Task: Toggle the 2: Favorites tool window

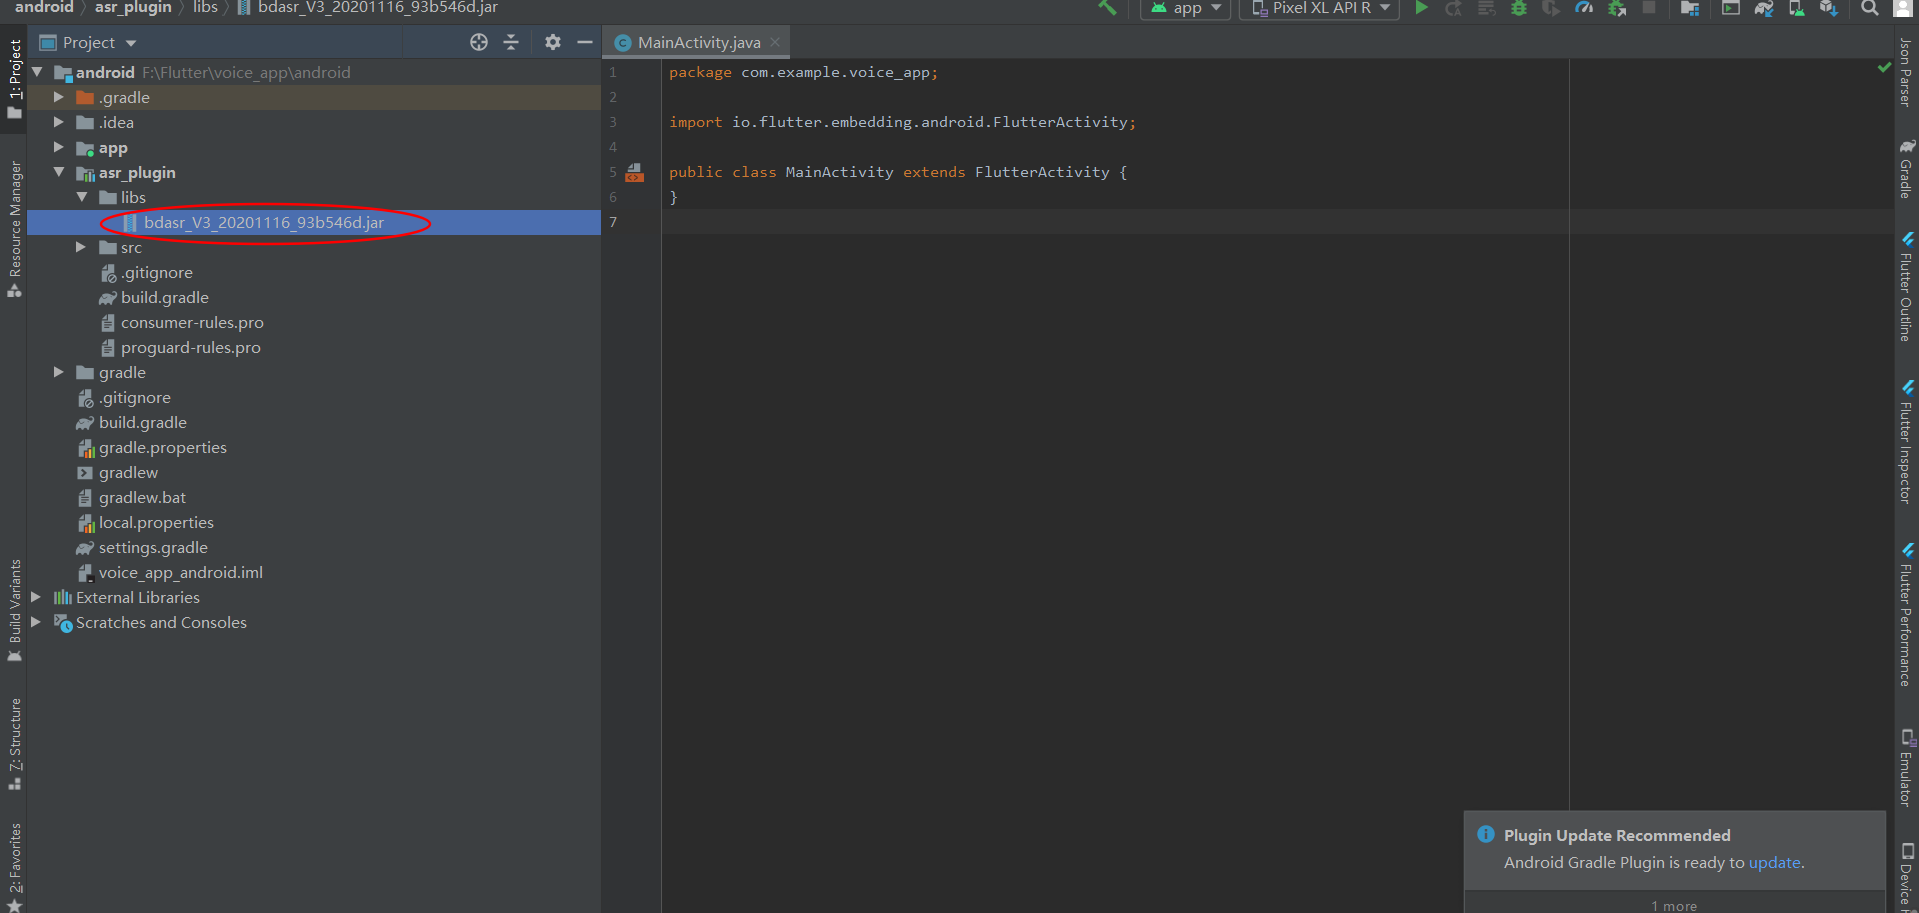Action: pyautogui.click(x=14, y=866)
